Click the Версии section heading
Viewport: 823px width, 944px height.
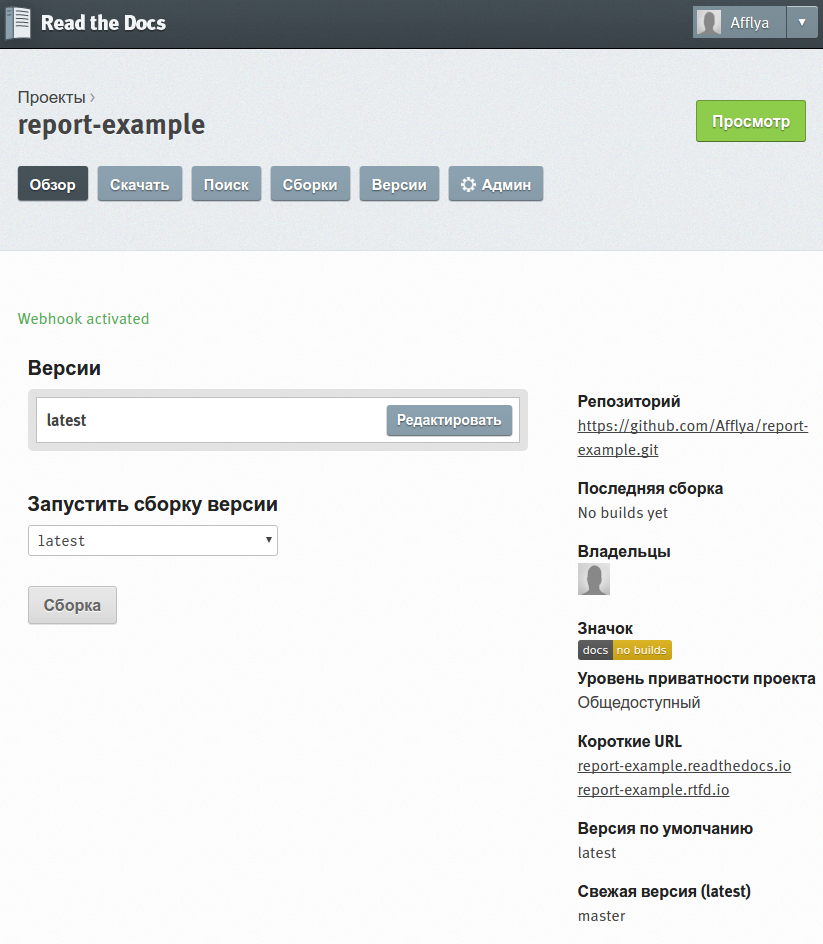64,368
